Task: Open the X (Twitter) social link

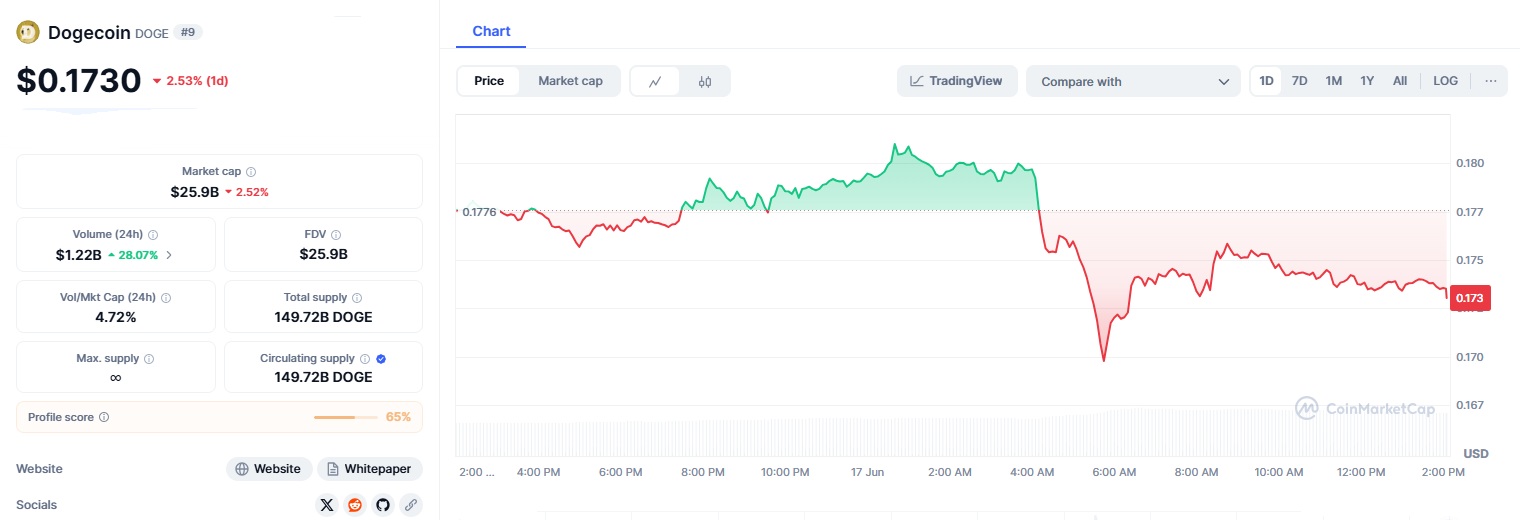Action: pos(327,505)
